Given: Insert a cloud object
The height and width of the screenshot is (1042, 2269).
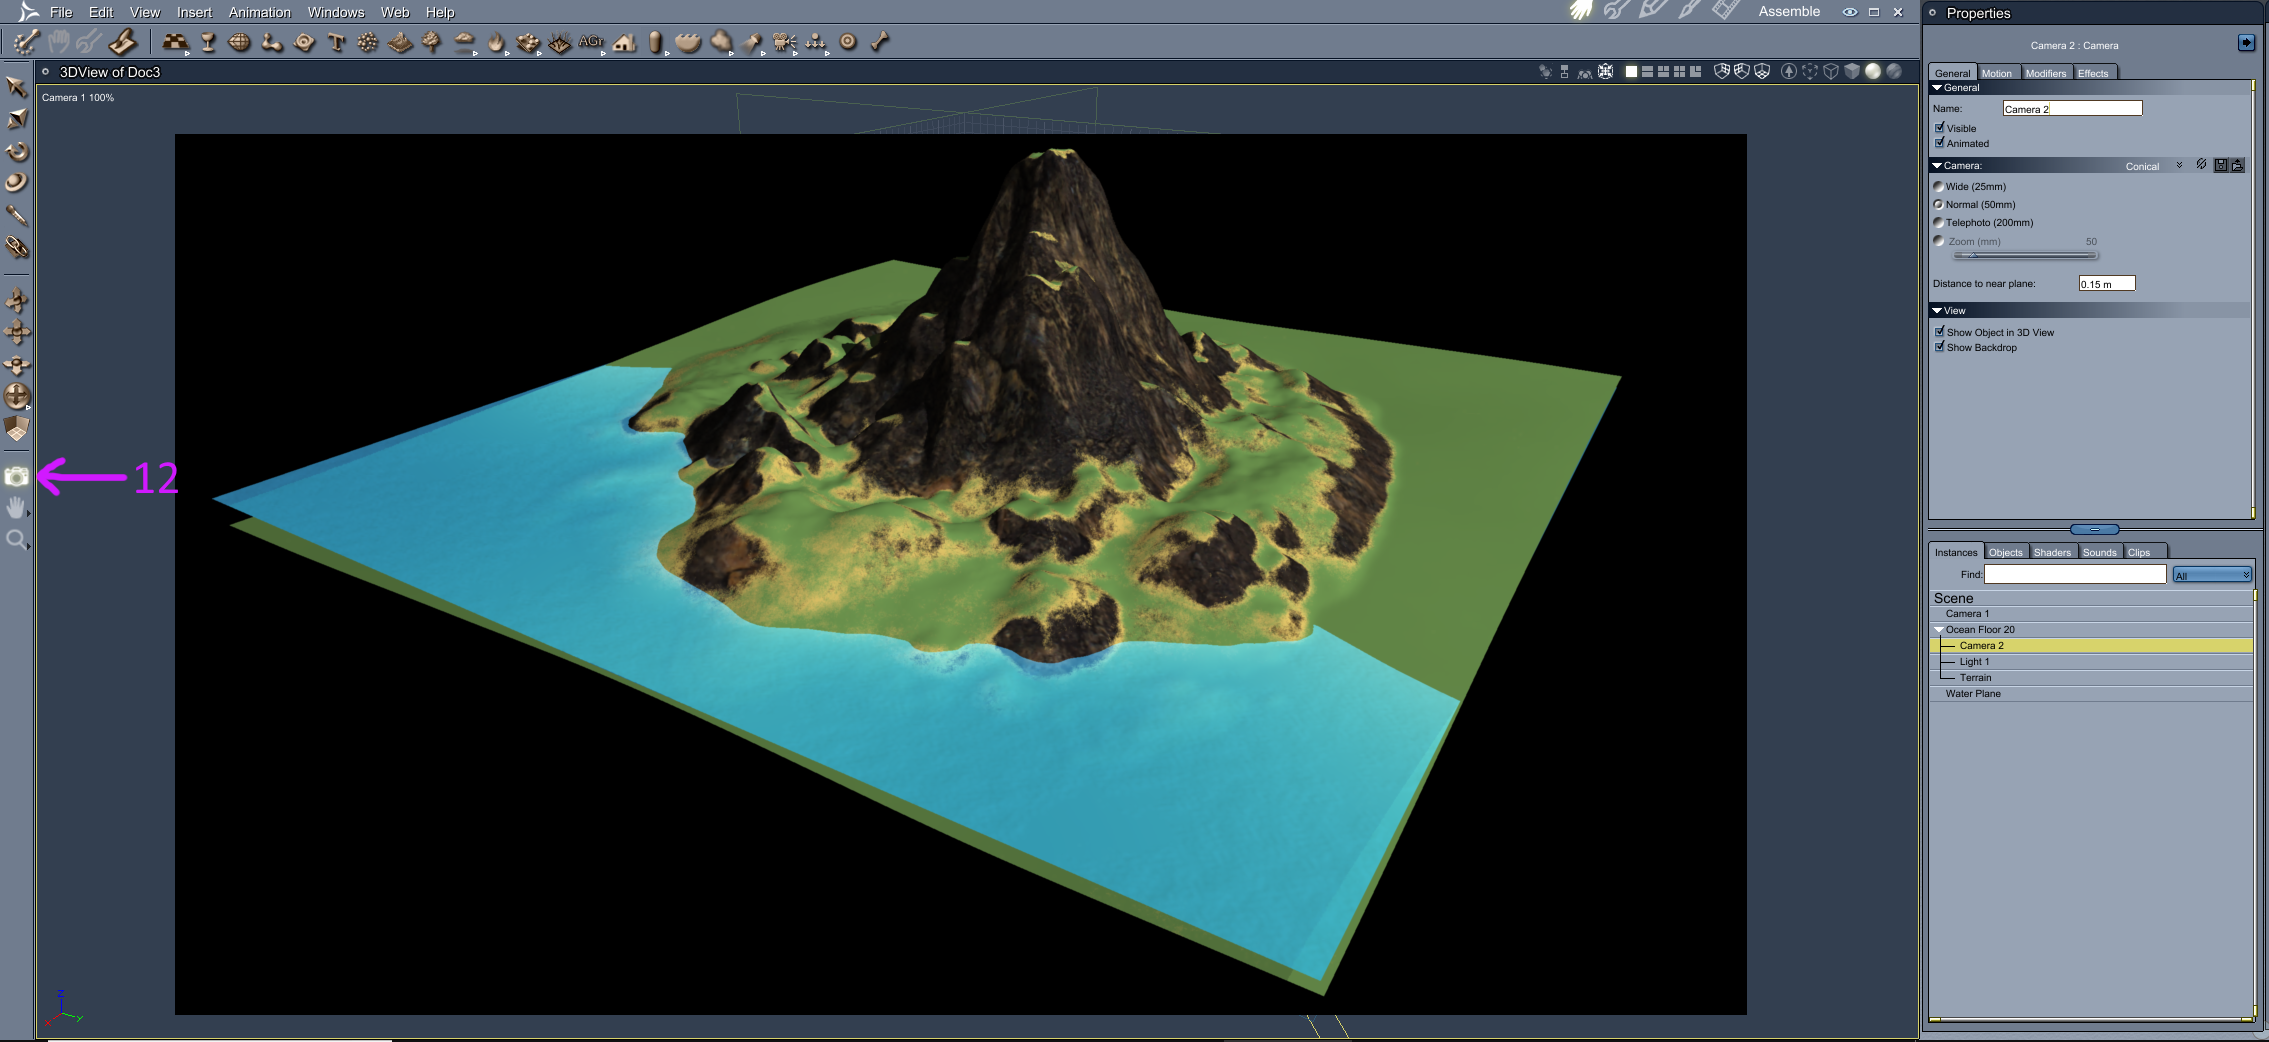Looking at the screenshot, I should pos(464,42).
